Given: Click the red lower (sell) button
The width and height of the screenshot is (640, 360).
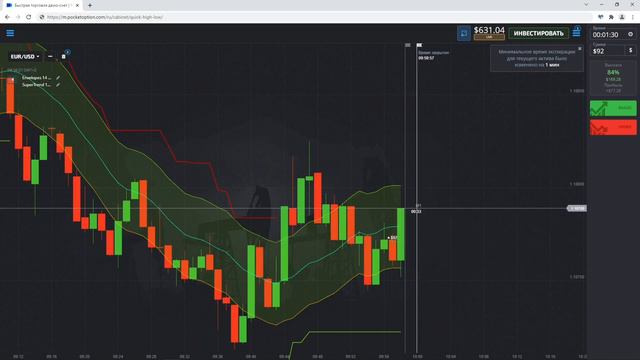Looking at the screenshot, I should click(x=613, y=127).
